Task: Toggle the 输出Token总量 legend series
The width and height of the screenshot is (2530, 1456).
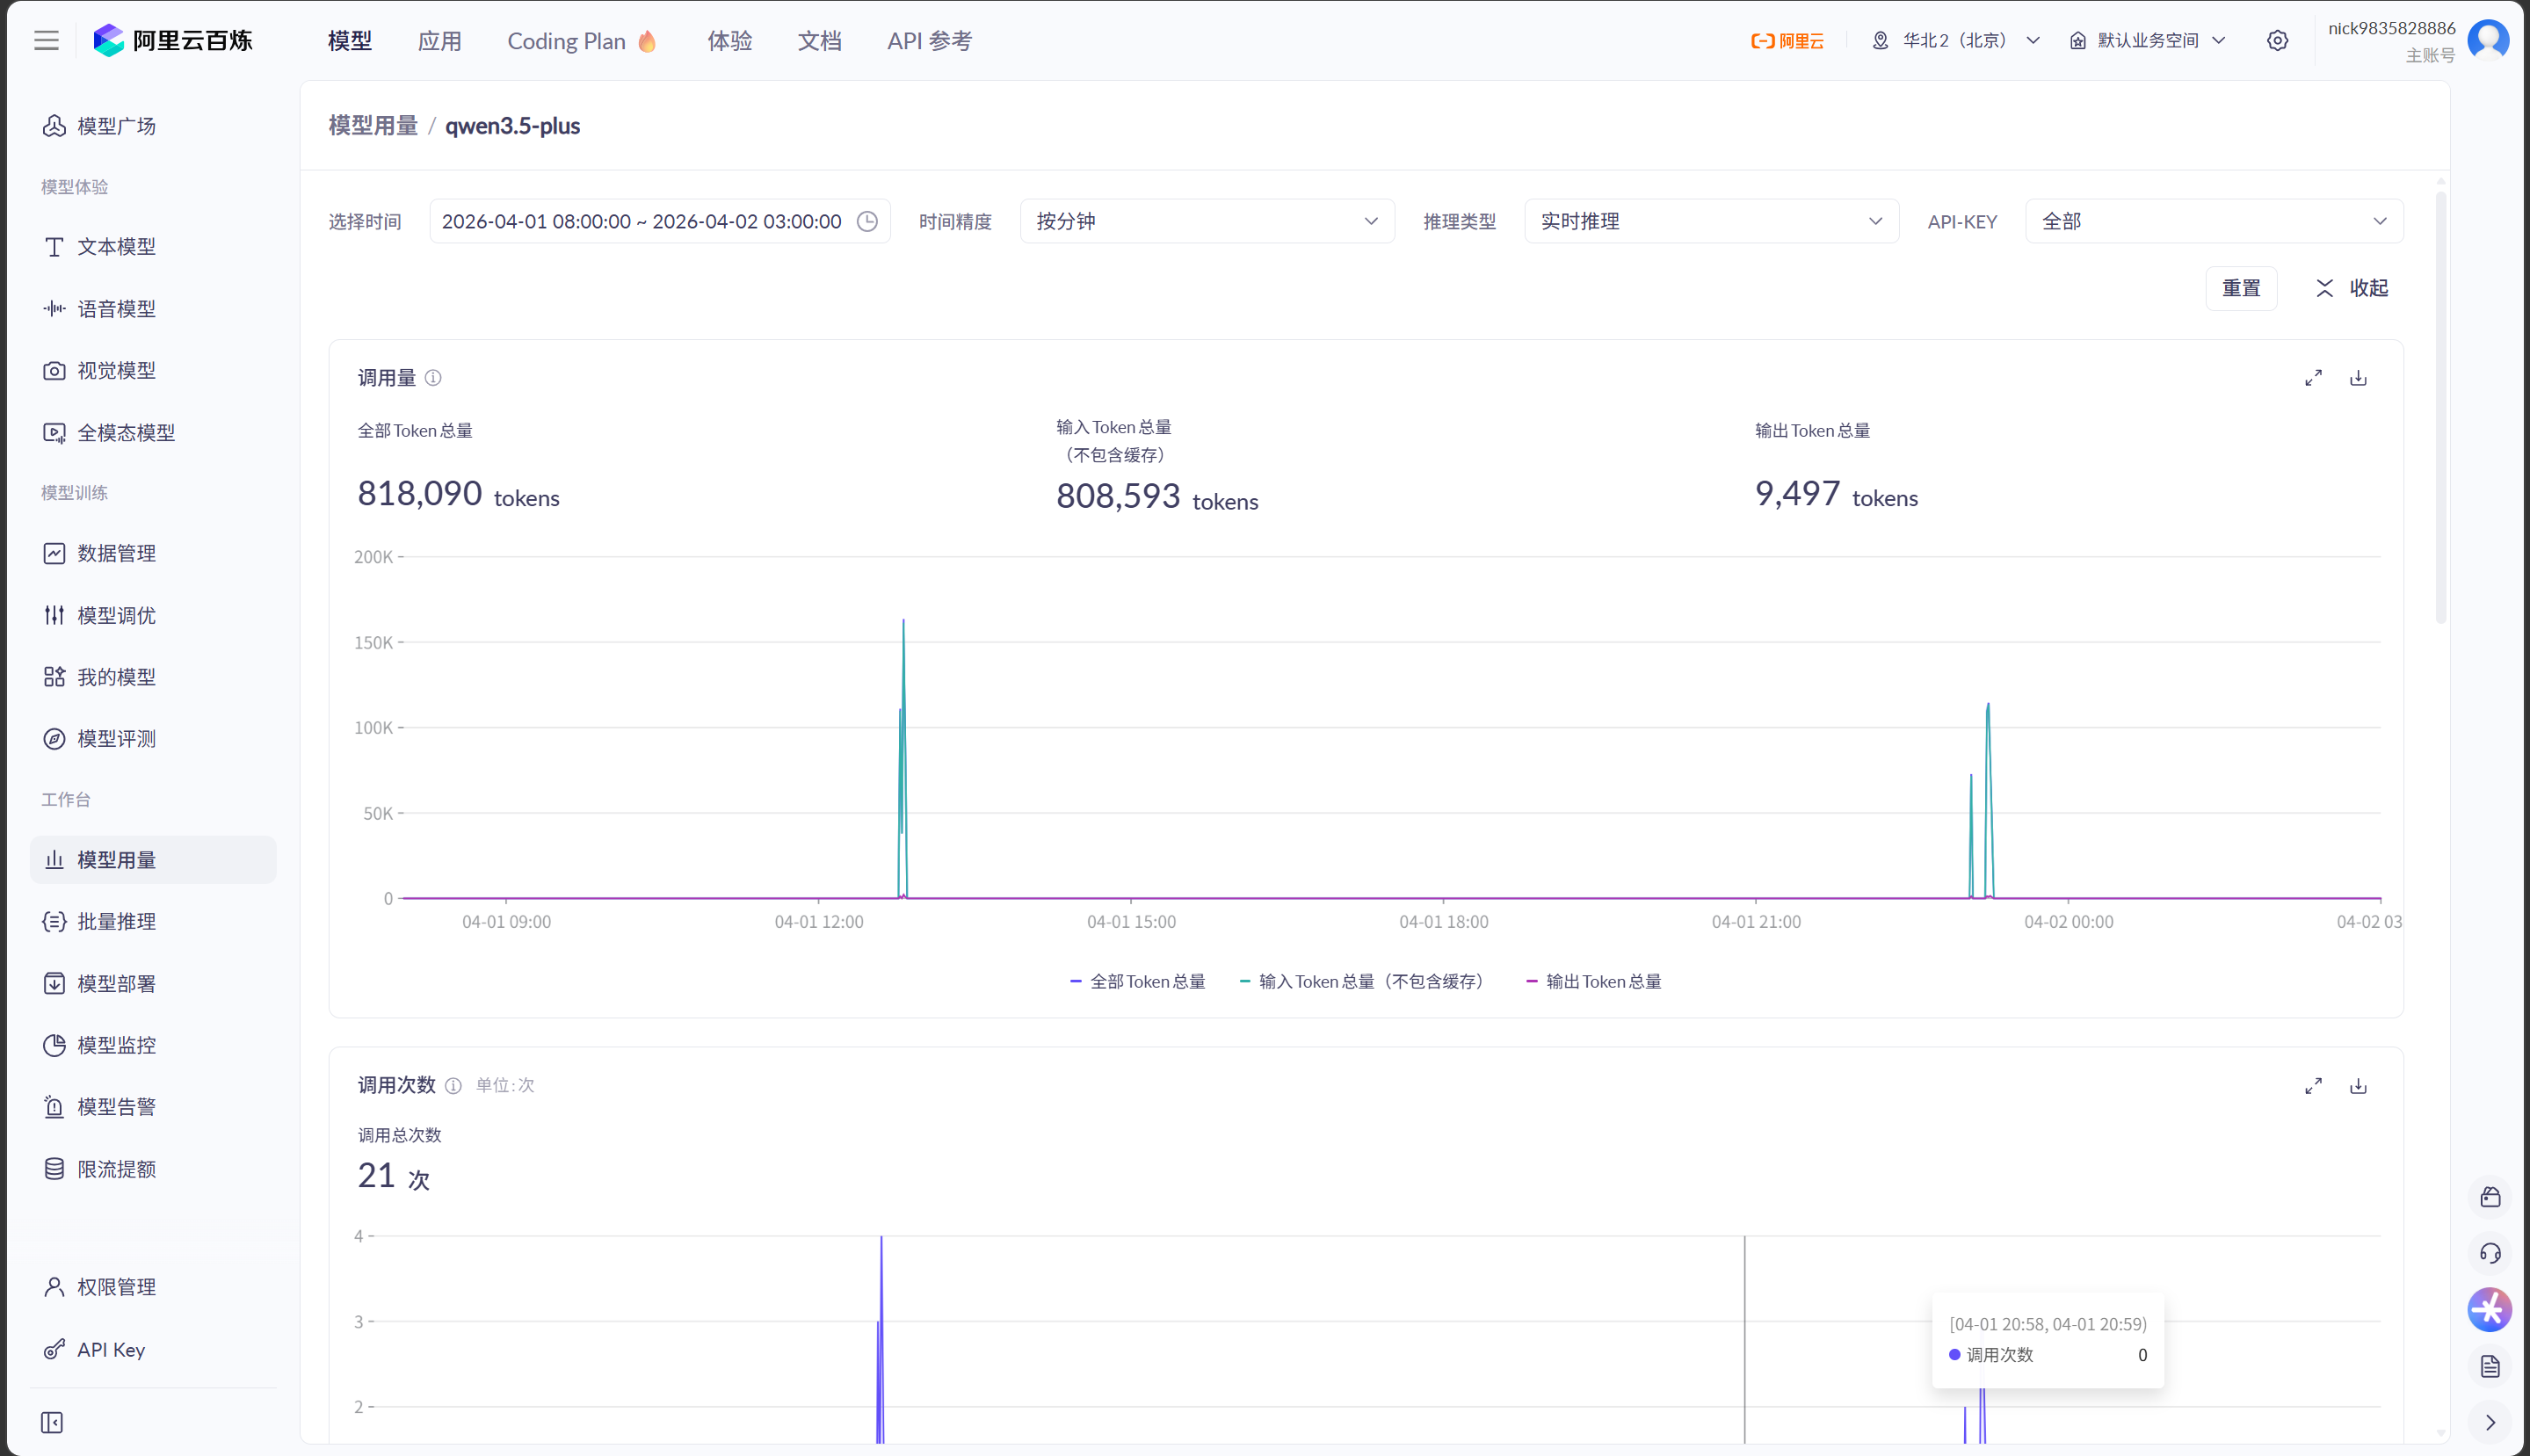Action: (x=1593, y=982)
